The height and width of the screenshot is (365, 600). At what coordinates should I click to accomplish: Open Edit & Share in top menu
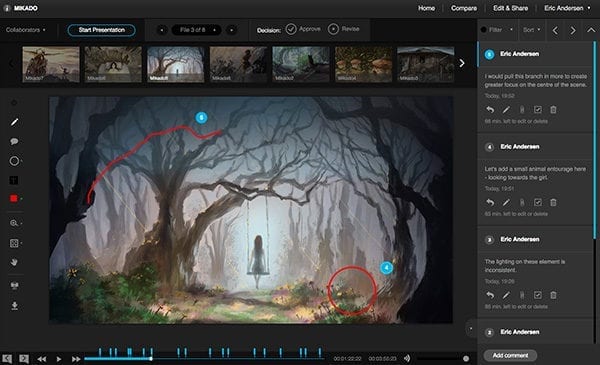coord(510,8)
